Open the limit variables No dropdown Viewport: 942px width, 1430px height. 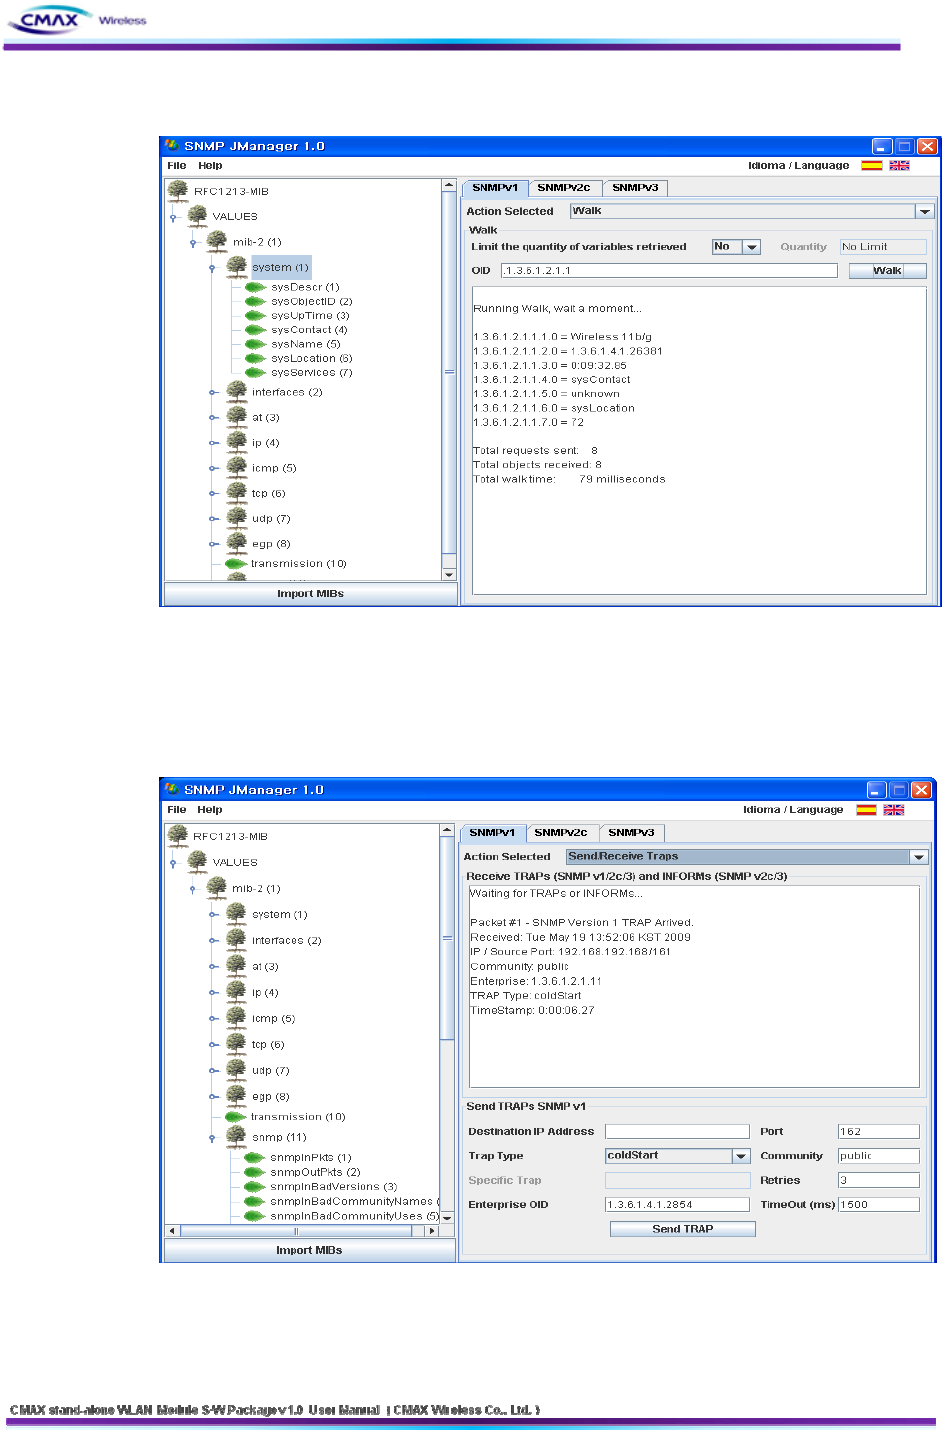coord(752,247)
